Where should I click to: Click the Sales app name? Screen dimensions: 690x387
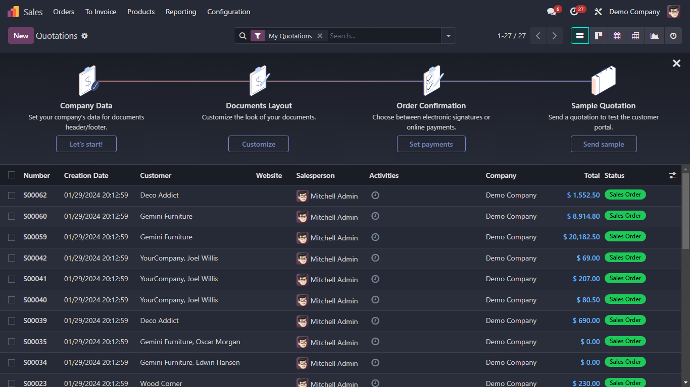tap(33, 12)
